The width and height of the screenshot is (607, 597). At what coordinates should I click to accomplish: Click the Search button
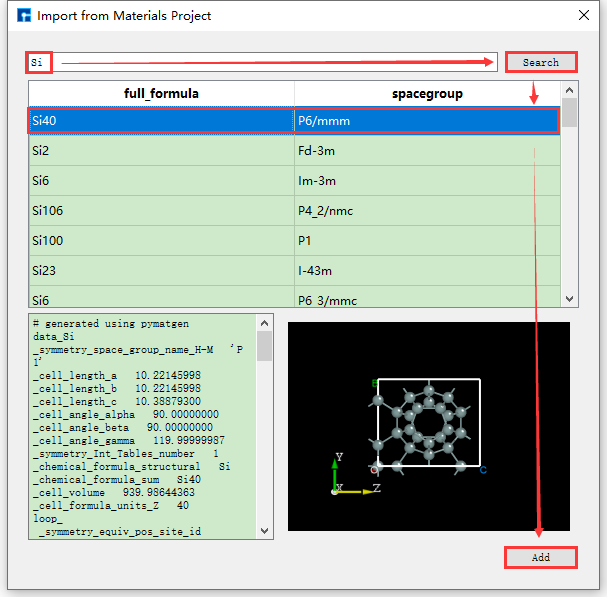[541, 62]
